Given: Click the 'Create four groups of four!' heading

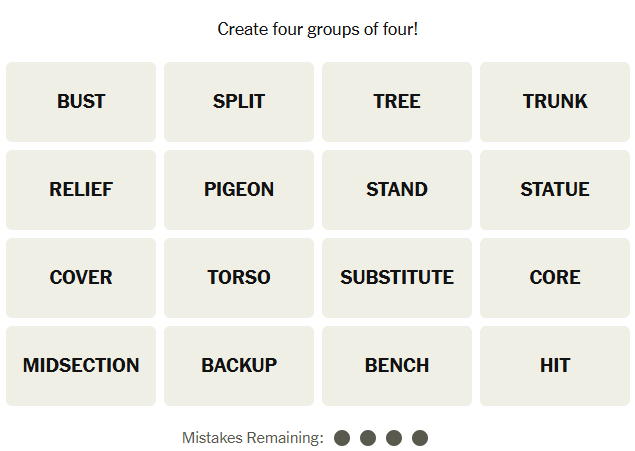Looking at the screenshot, I should click(x=318, y=29).
